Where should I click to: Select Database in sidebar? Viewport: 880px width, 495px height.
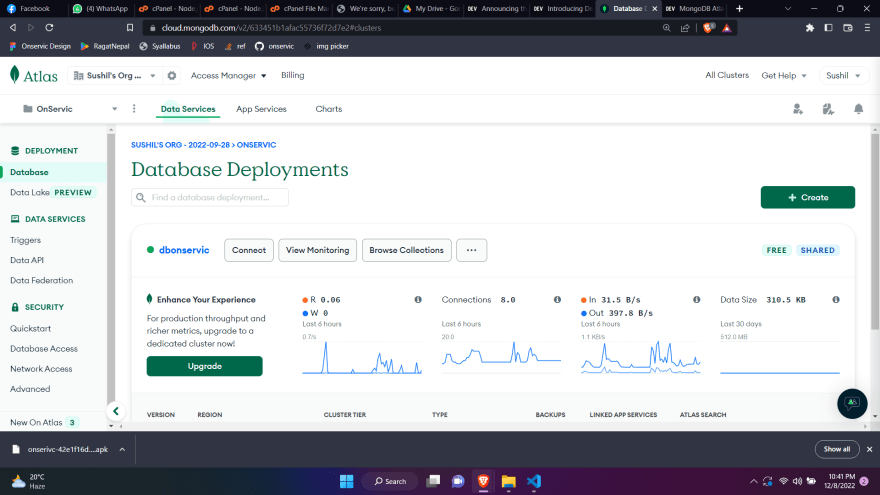click(x=53, y=172)
